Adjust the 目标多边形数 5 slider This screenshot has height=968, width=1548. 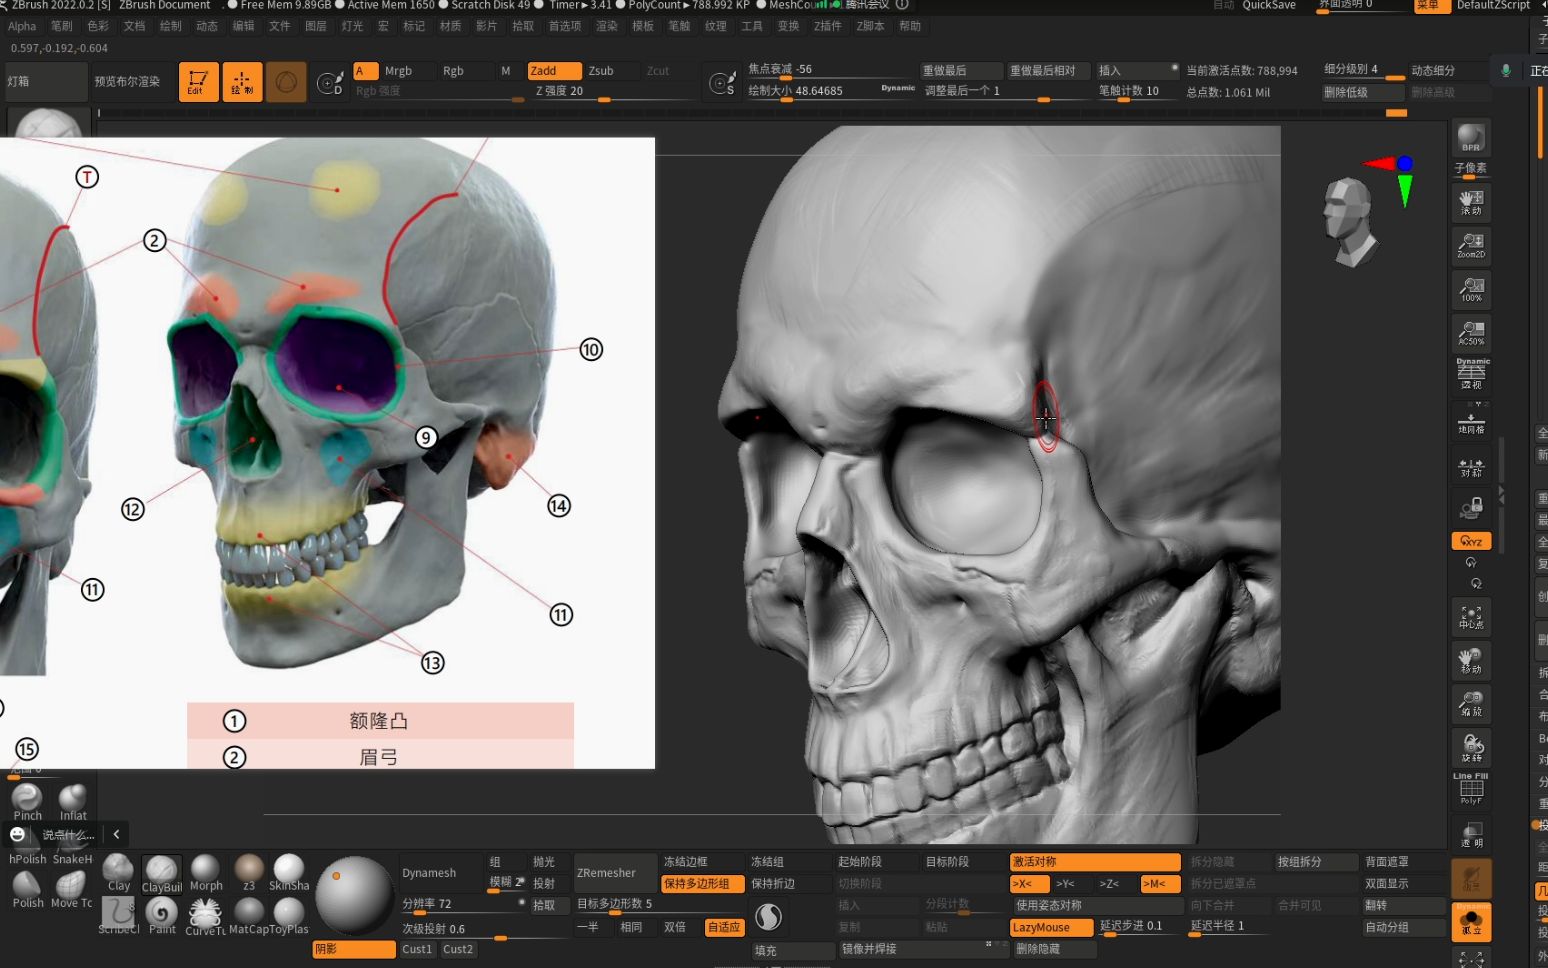tap(658, 904)
